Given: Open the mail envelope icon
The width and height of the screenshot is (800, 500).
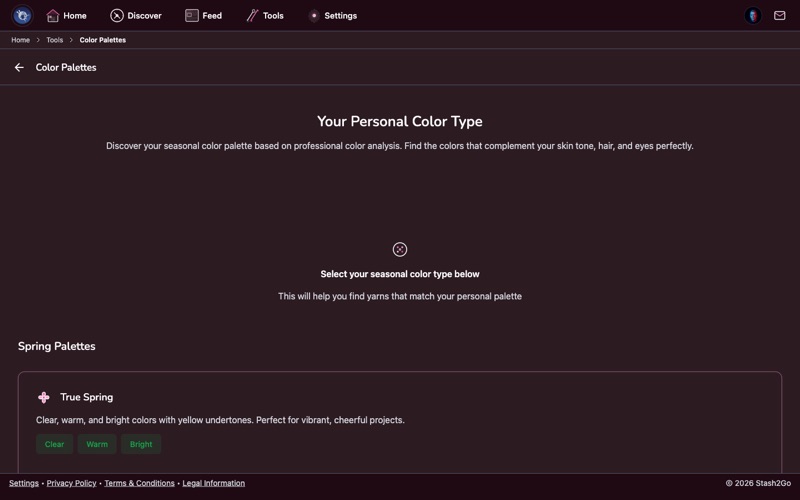Looking at the screenshot, I should click(x=780, y=15).
